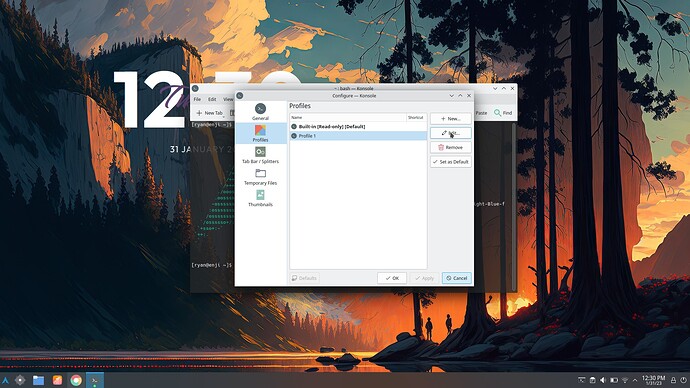Screen dimensions: 690x388
Task: Open the orange app pinned on taskbar
Action: (57, 381)
